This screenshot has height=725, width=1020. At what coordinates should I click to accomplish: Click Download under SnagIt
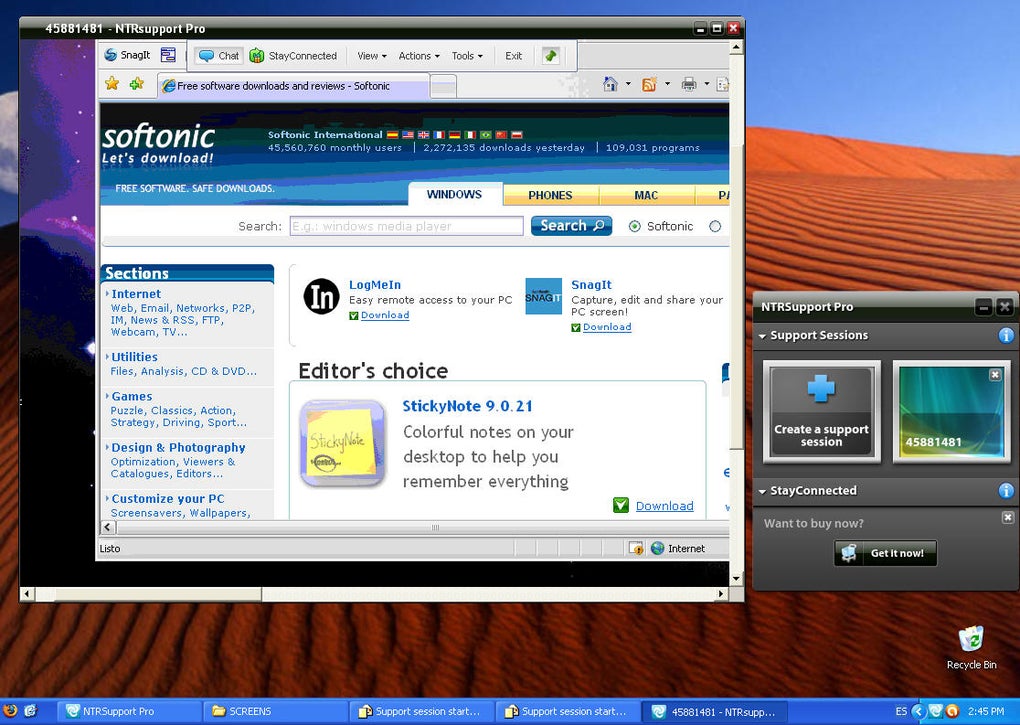[x=607, y=327]
